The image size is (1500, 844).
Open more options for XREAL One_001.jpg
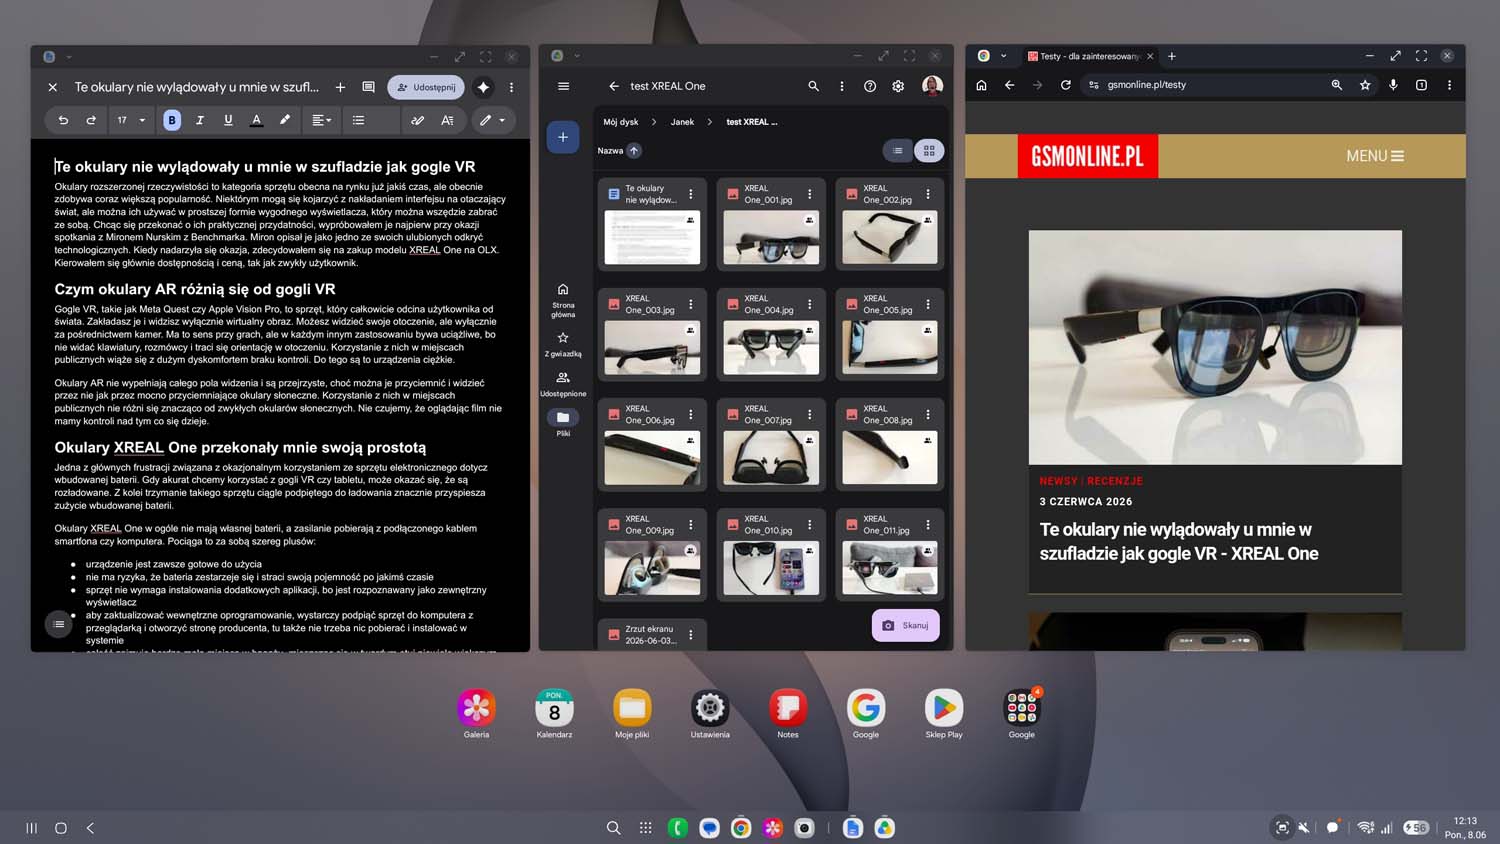click(809, 194)
